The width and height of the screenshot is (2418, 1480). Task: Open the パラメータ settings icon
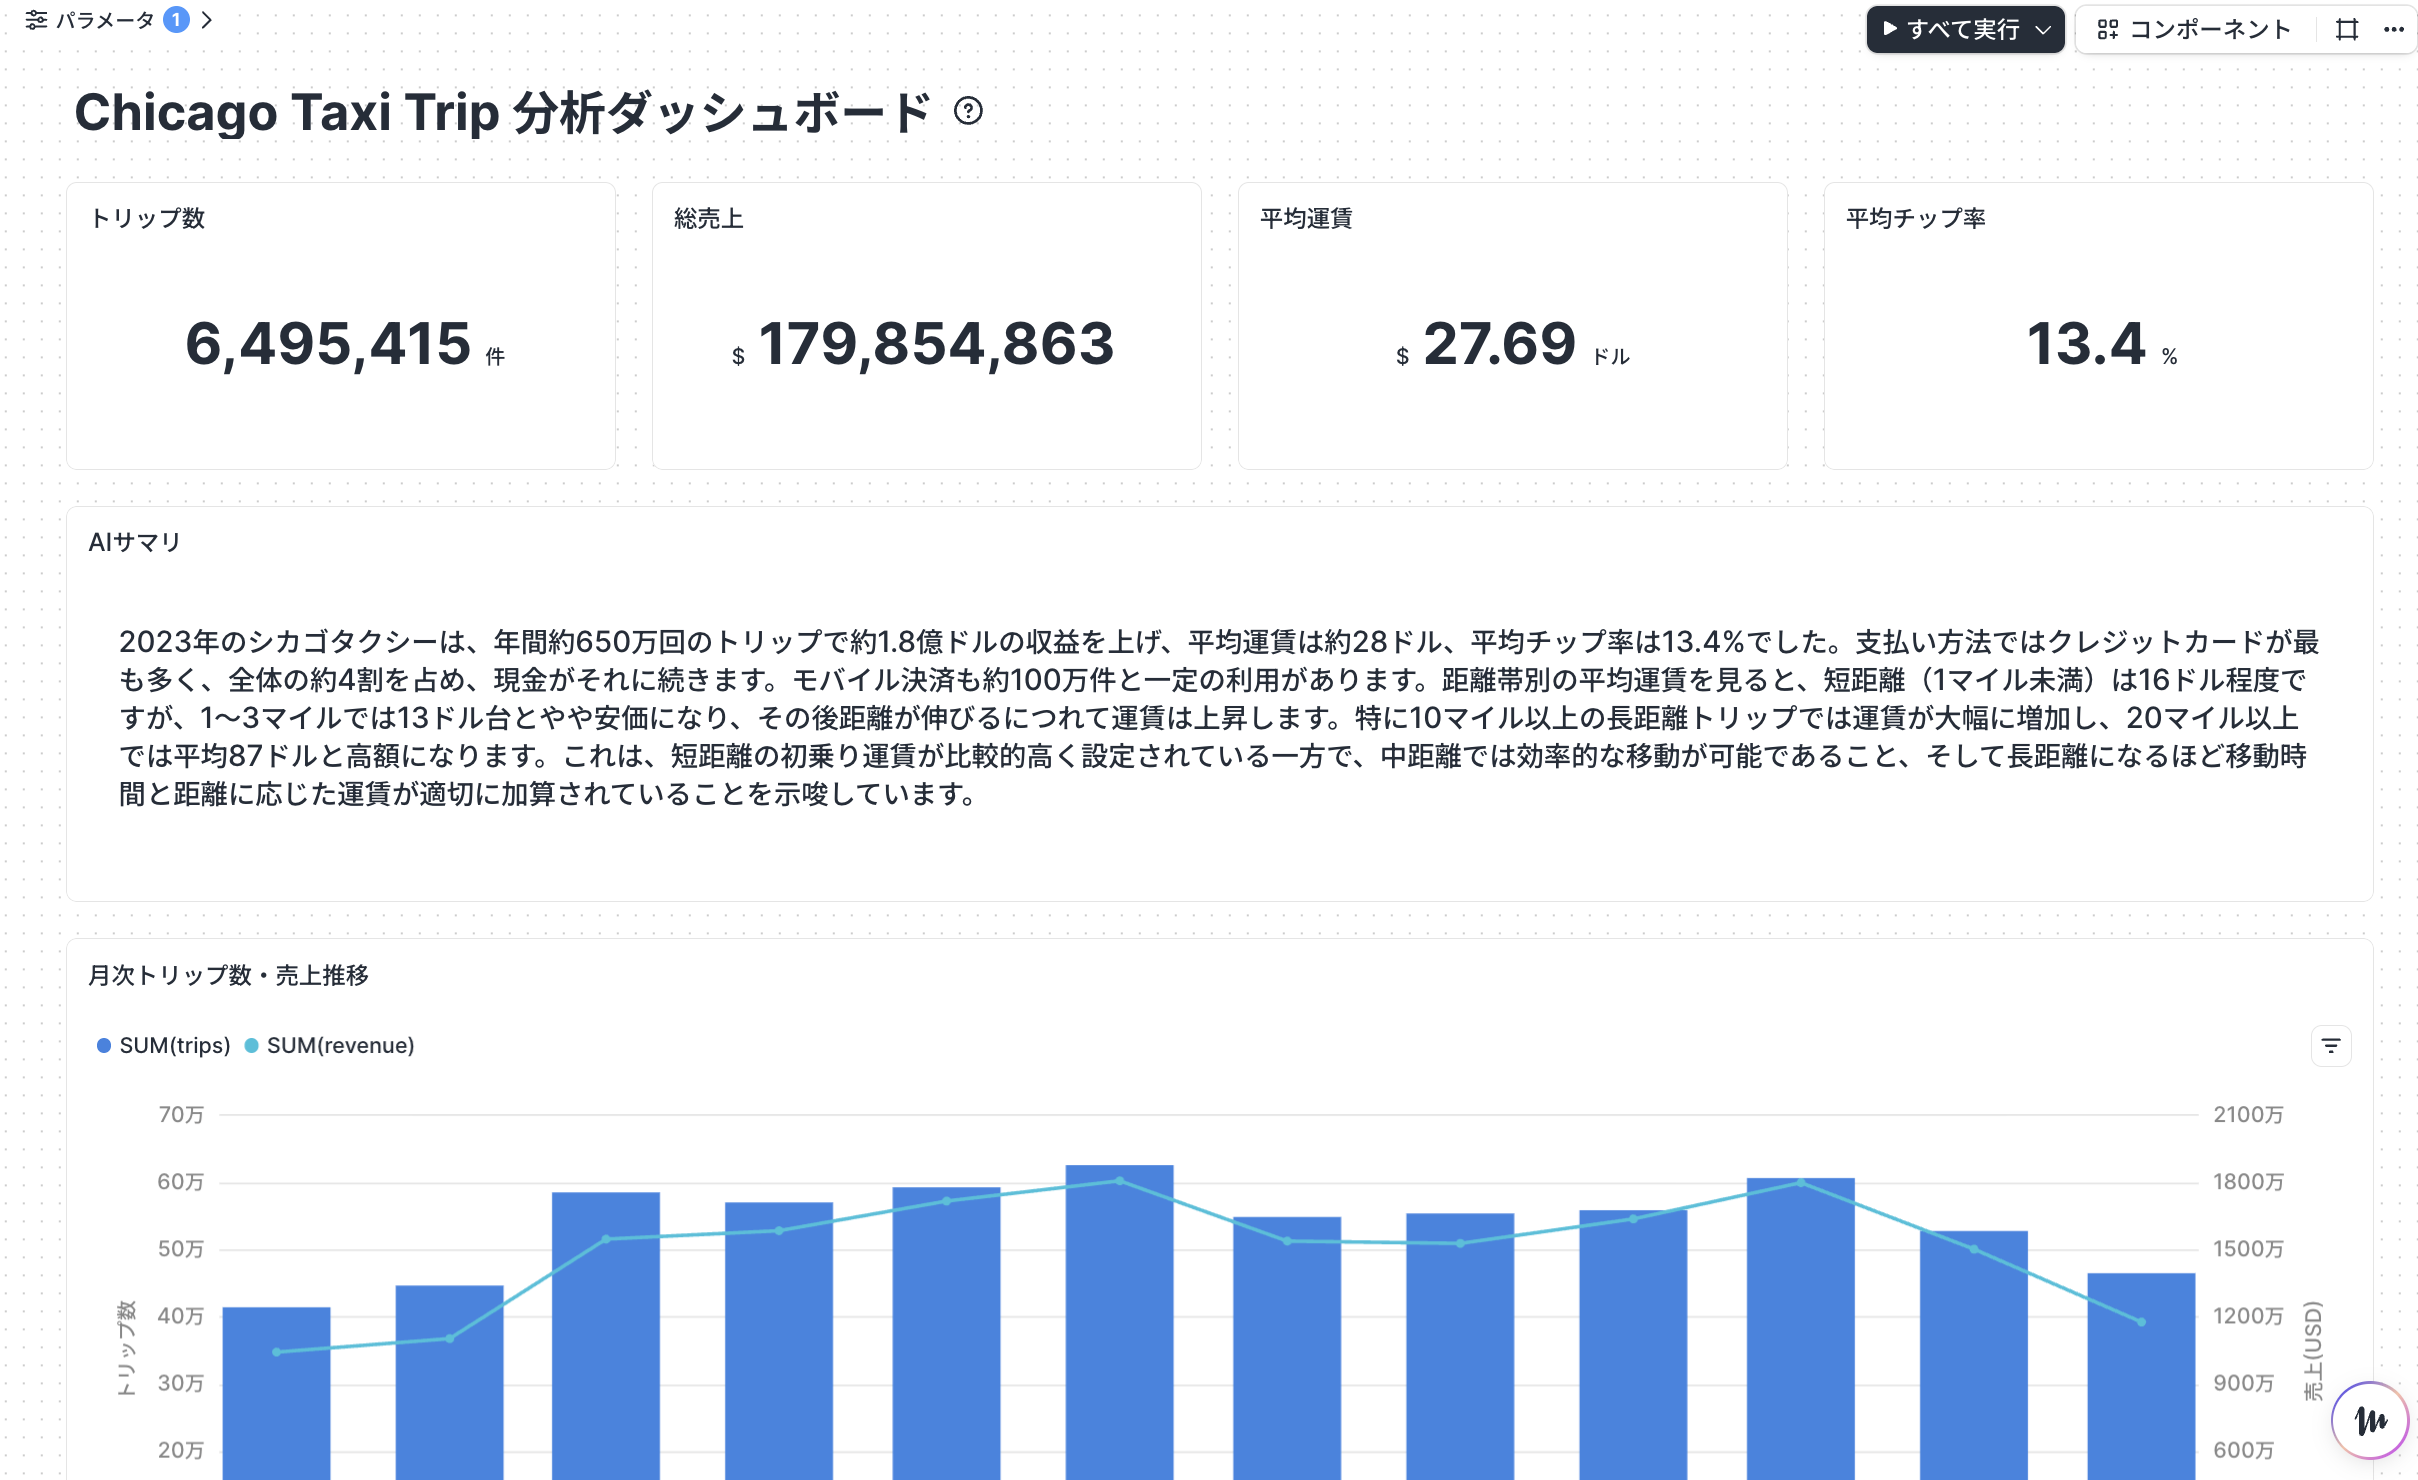point(36,20)
